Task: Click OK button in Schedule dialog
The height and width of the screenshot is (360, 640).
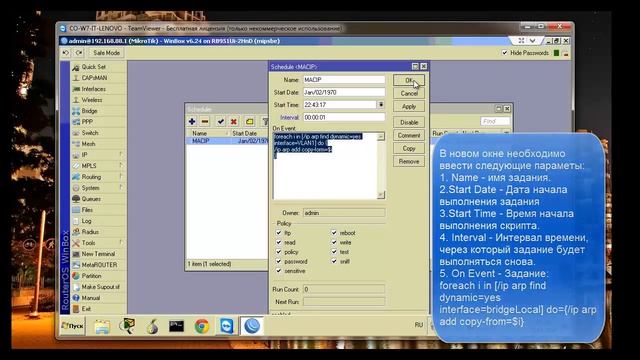Action: click(409, 80)
